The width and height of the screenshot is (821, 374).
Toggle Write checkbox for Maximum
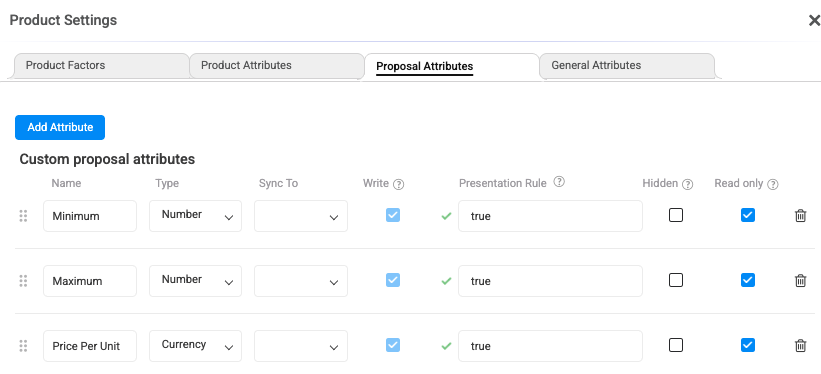coord(393,280)
